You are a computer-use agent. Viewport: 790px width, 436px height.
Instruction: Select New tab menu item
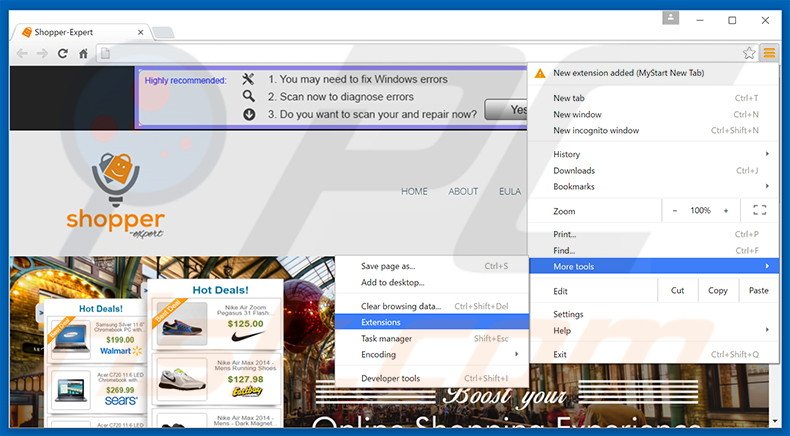point(653,98)
